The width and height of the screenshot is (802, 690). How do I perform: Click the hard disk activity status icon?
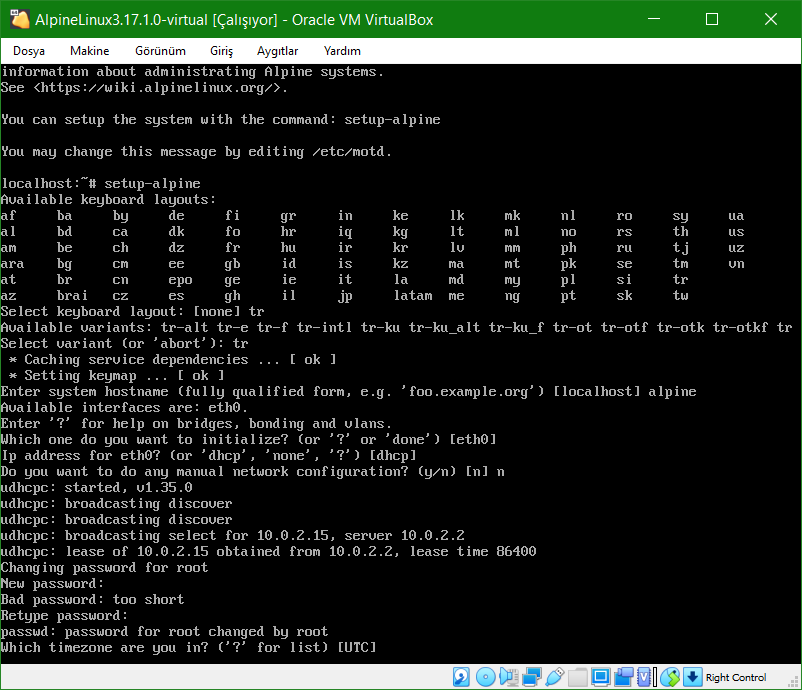point(461,677)
